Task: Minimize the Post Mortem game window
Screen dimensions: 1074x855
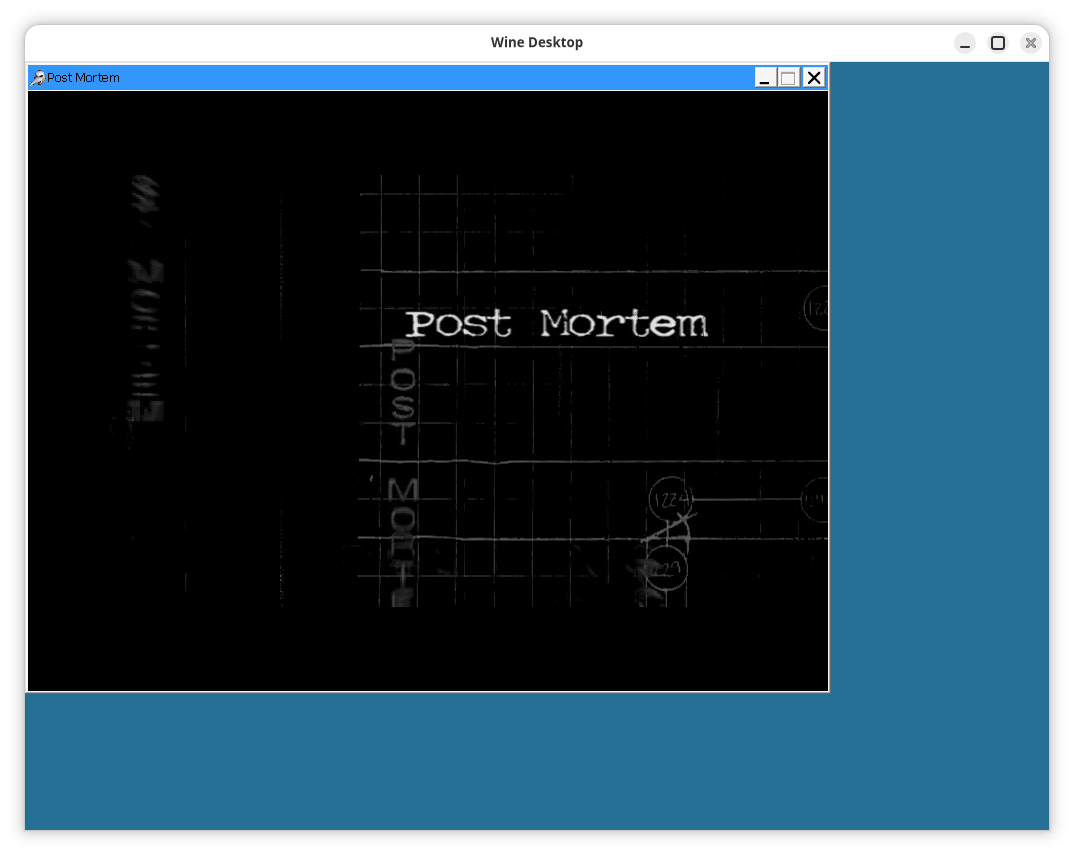Action: coord(765,78)
